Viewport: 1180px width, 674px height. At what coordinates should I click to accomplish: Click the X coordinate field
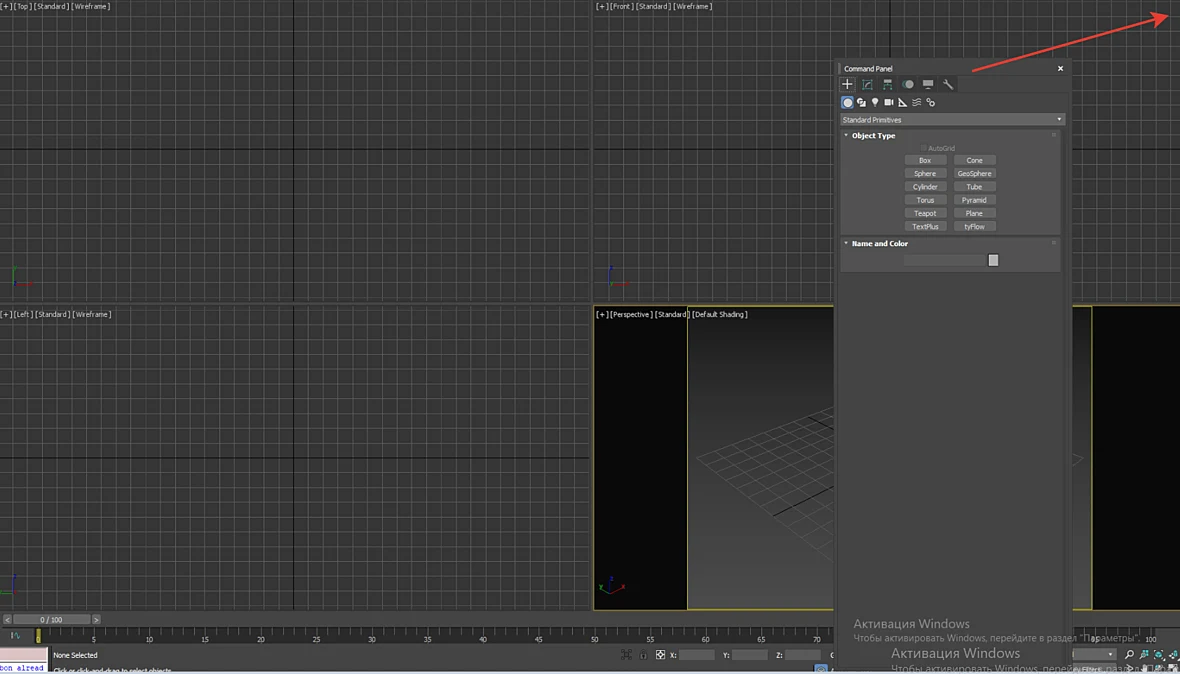pos(697,655)
